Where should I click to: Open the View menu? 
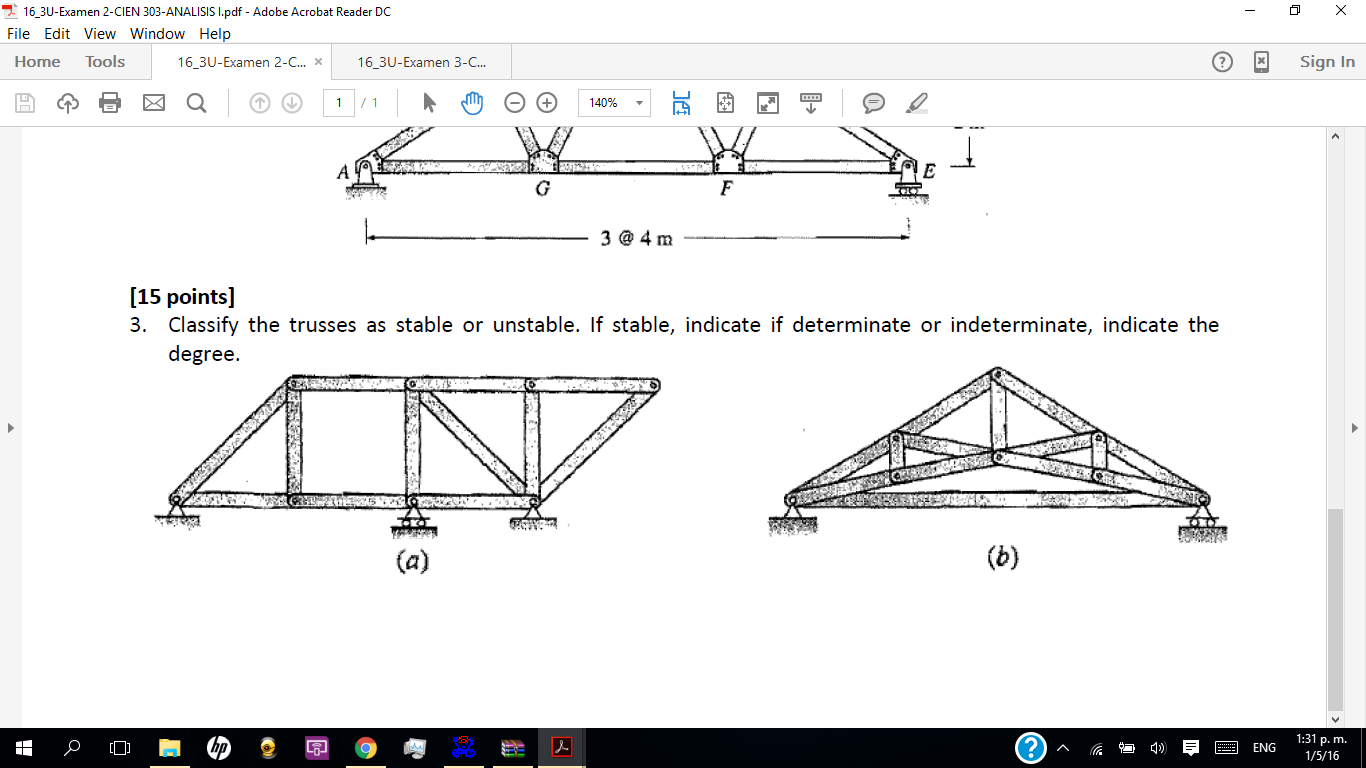[100, 33]
